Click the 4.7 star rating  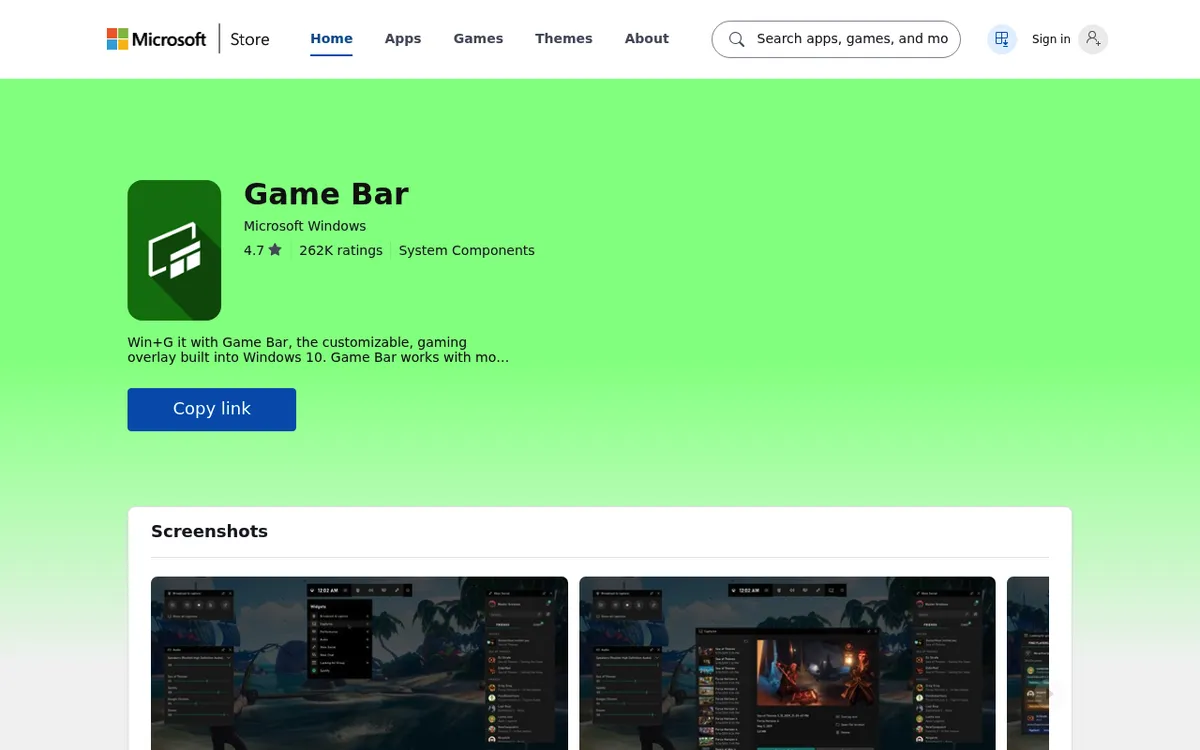coord(263,250)
